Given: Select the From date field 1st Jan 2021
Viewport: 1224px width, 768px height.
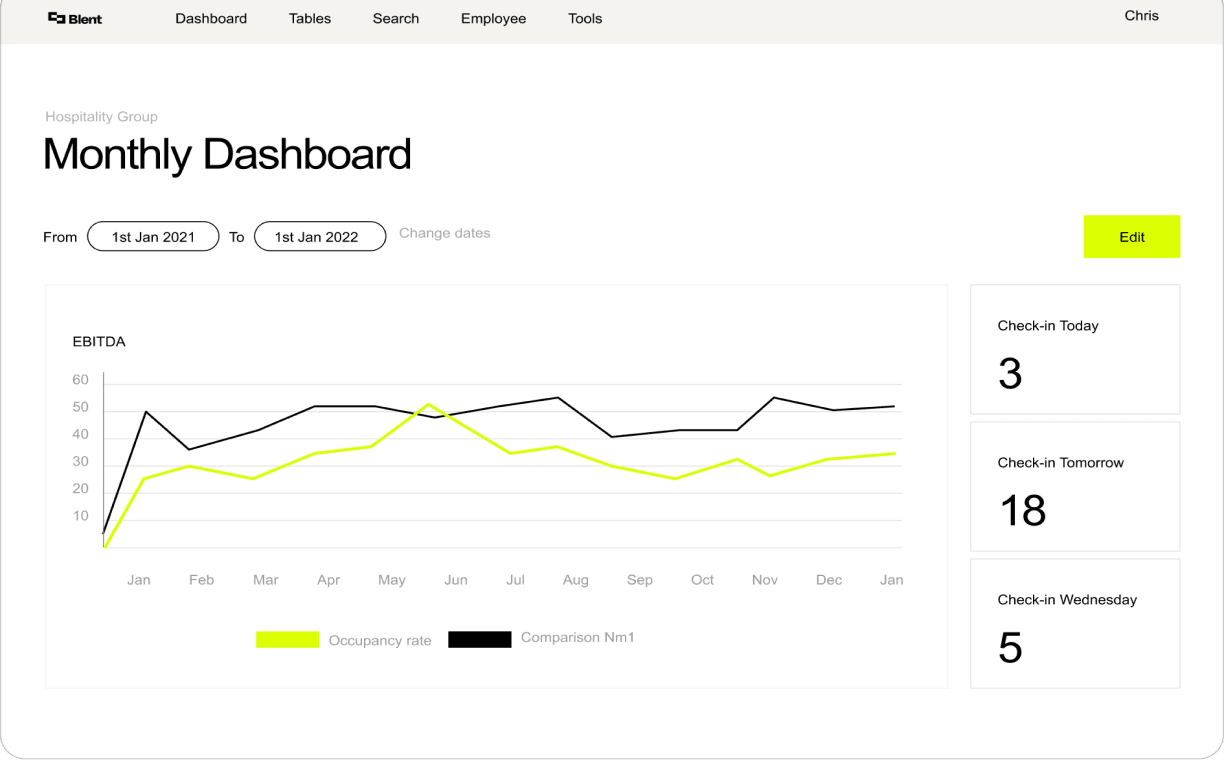Looking at the screenshot, I should pos(153,237).
